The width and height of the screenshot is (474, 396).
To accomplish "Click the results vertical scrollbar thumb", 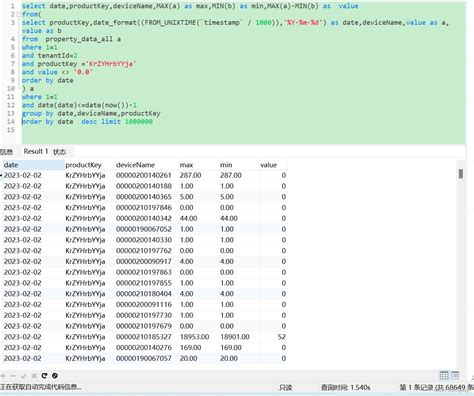I will click(x=461, y=174).
